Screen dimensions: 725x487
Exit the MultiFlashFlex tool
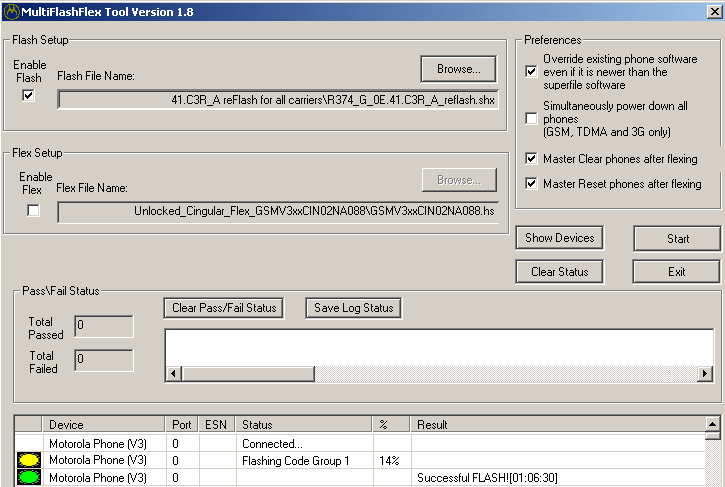[x=676, y=272]
